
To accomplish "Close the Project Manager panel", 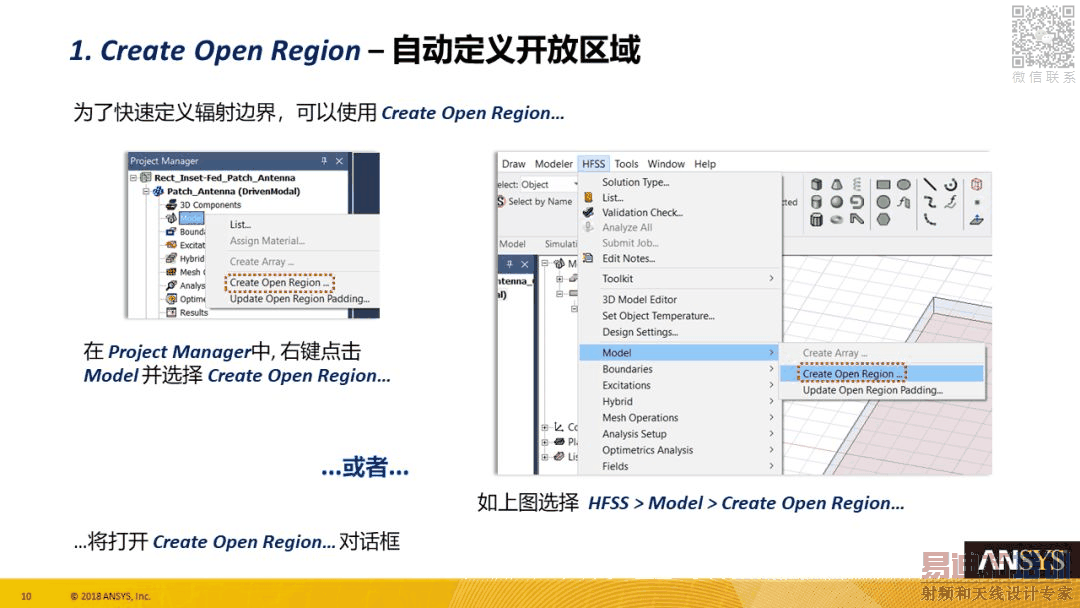I will pos(339,160).
